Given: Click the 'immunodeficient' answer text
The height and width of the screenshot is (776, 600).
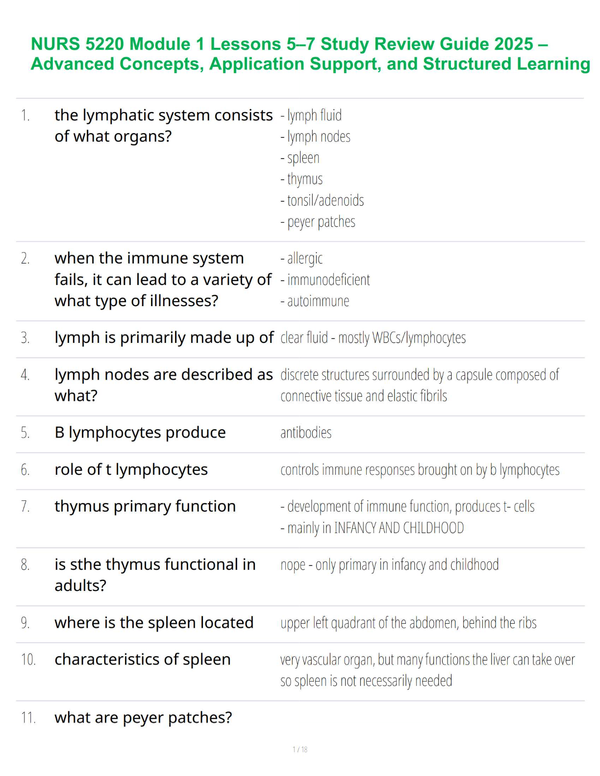Looking at the screenshot, I should pyautogui.click(x=325, y=280).
